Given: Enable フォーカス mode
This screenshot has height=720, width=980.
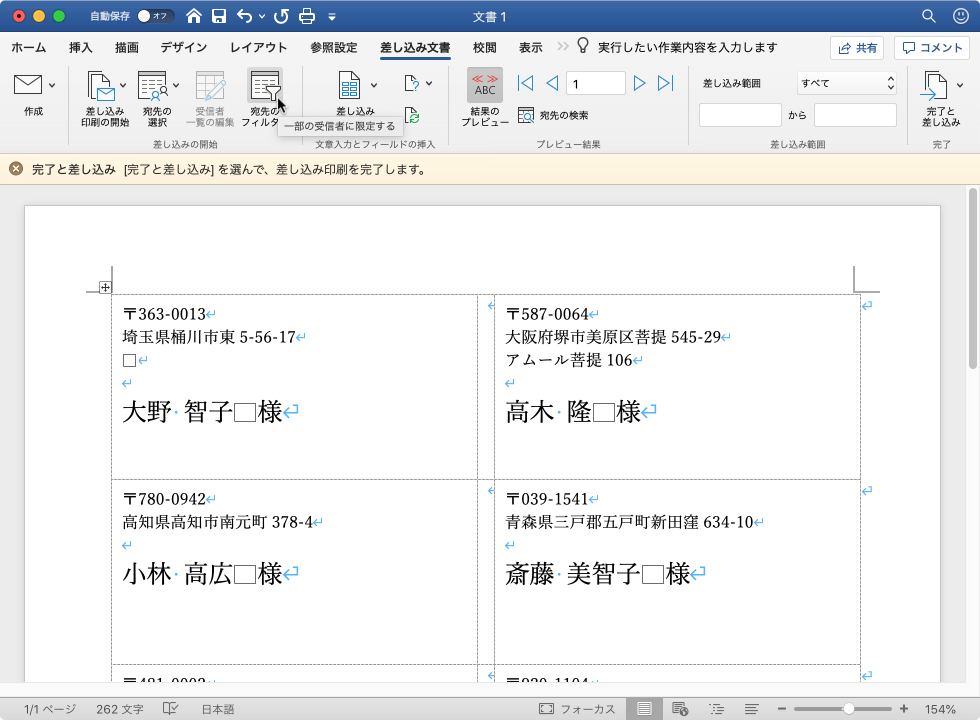Looking at the screenshot, I should (577, 709).
